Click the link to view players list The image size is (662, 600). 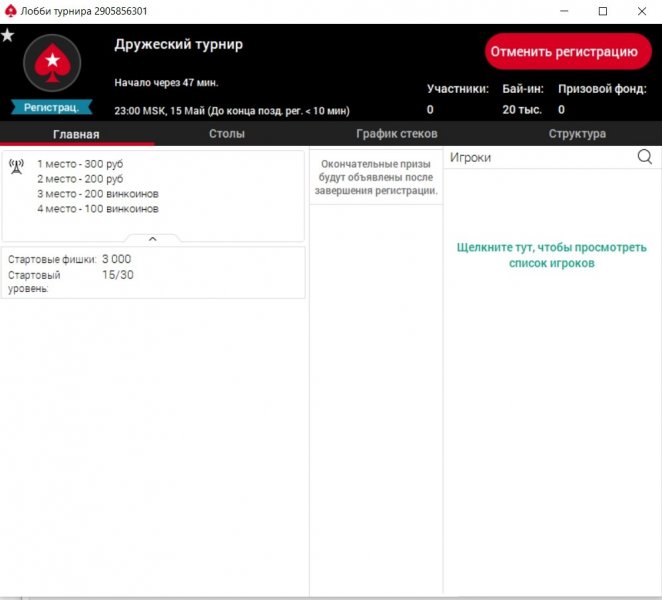pos(551,255)
